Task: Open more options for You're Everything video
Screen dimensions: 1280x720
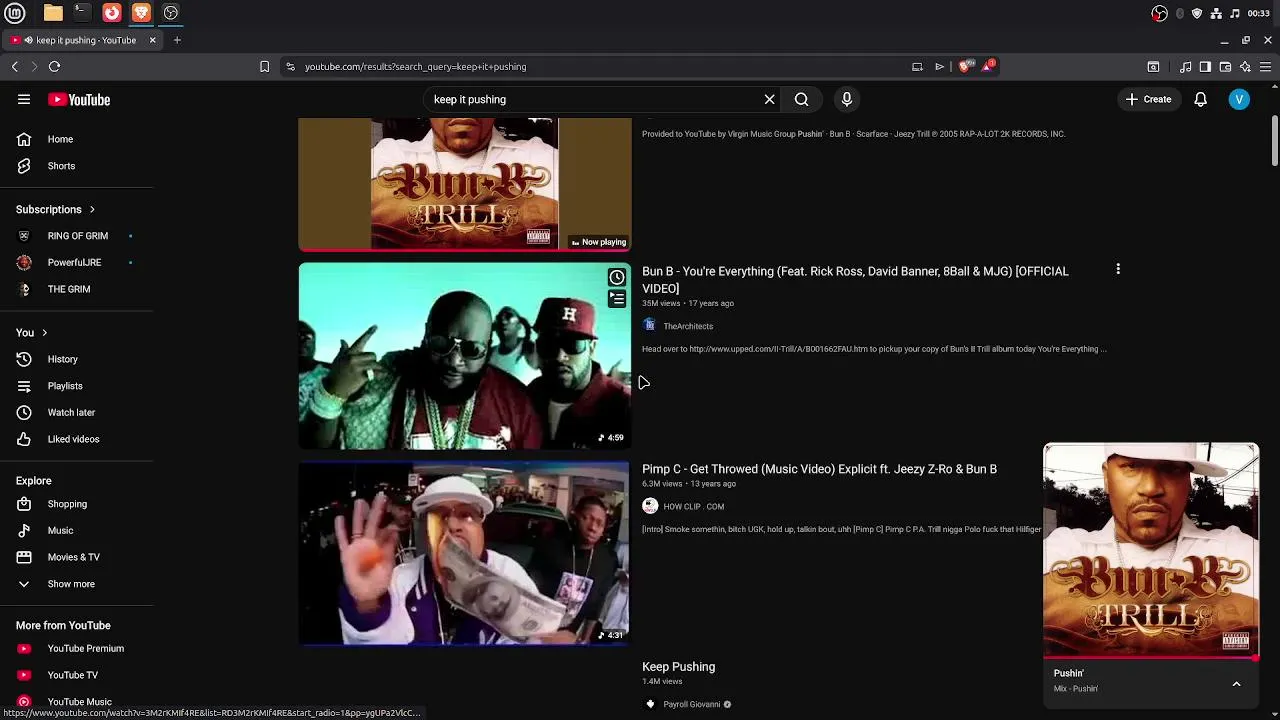Action: [1118, 269]
